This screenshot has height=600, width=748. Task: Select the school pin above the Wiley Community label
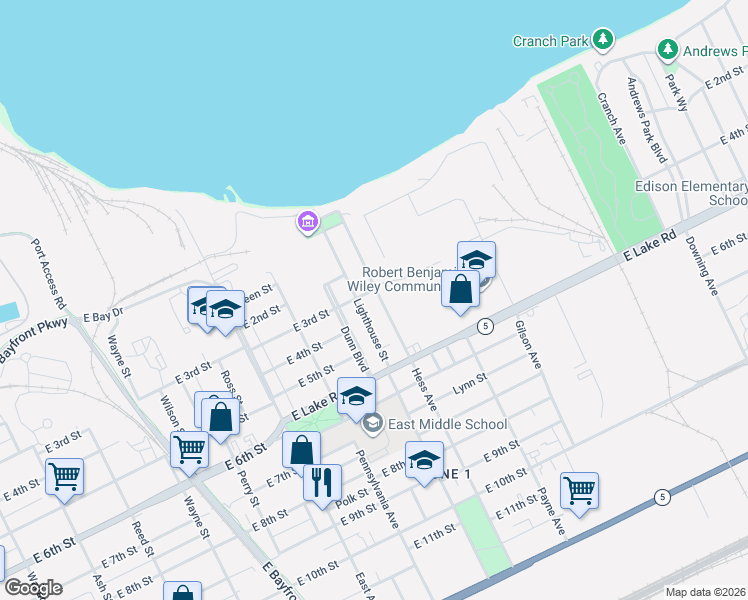click(x=476, y=260)
